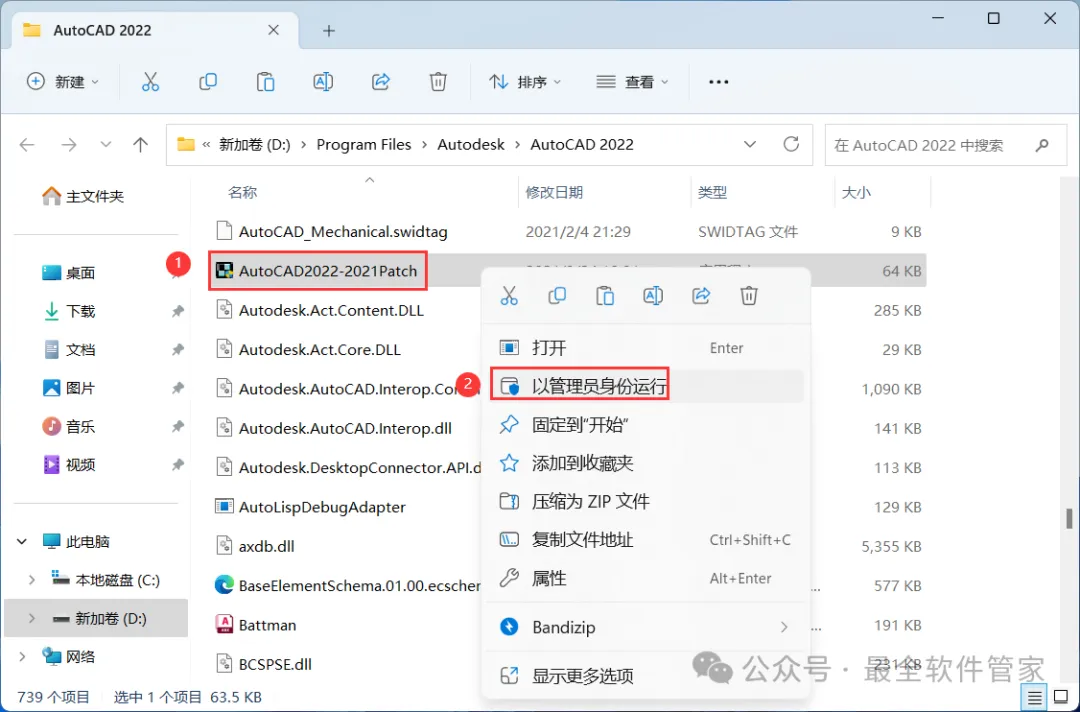Choose 显示更多选项 in the context menu

coord(645,676)
